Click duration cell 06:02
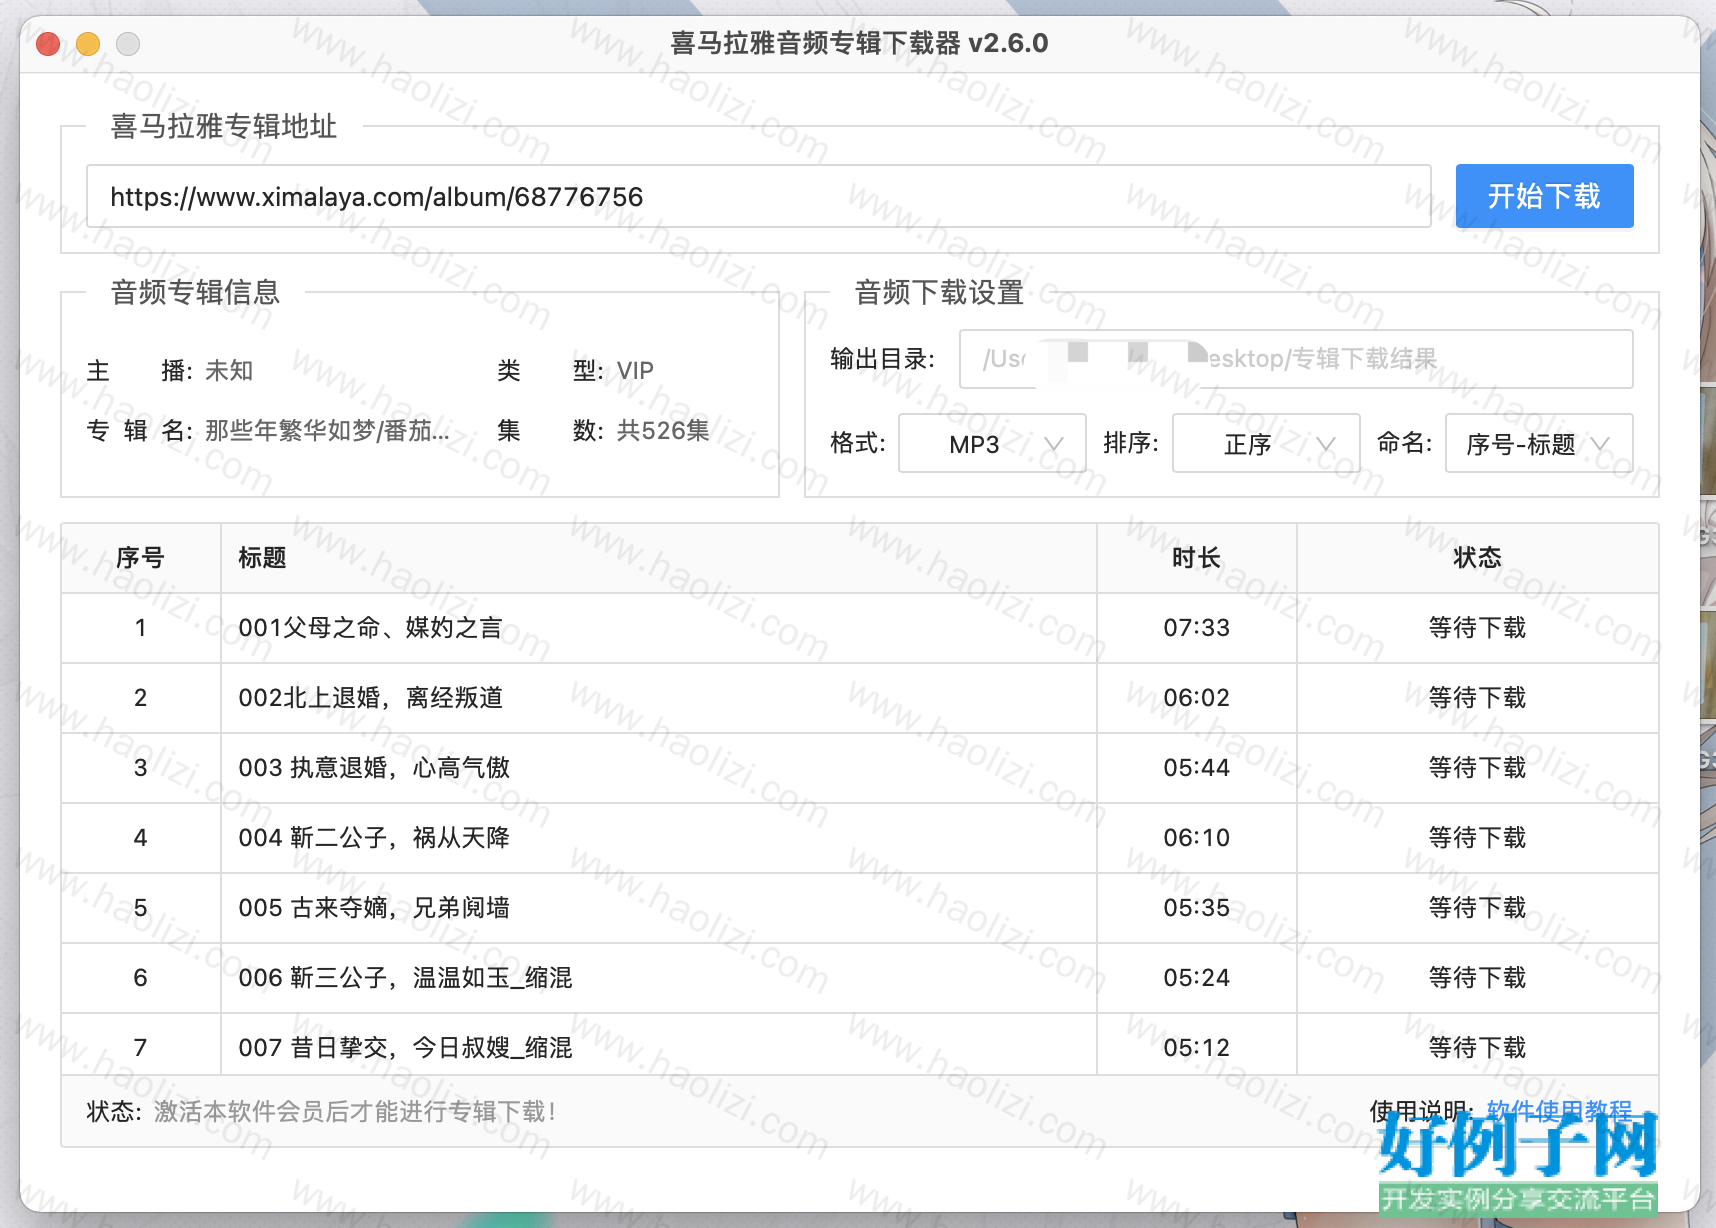Screen dimensions: 1716x1228 [x=1197, y=698]
